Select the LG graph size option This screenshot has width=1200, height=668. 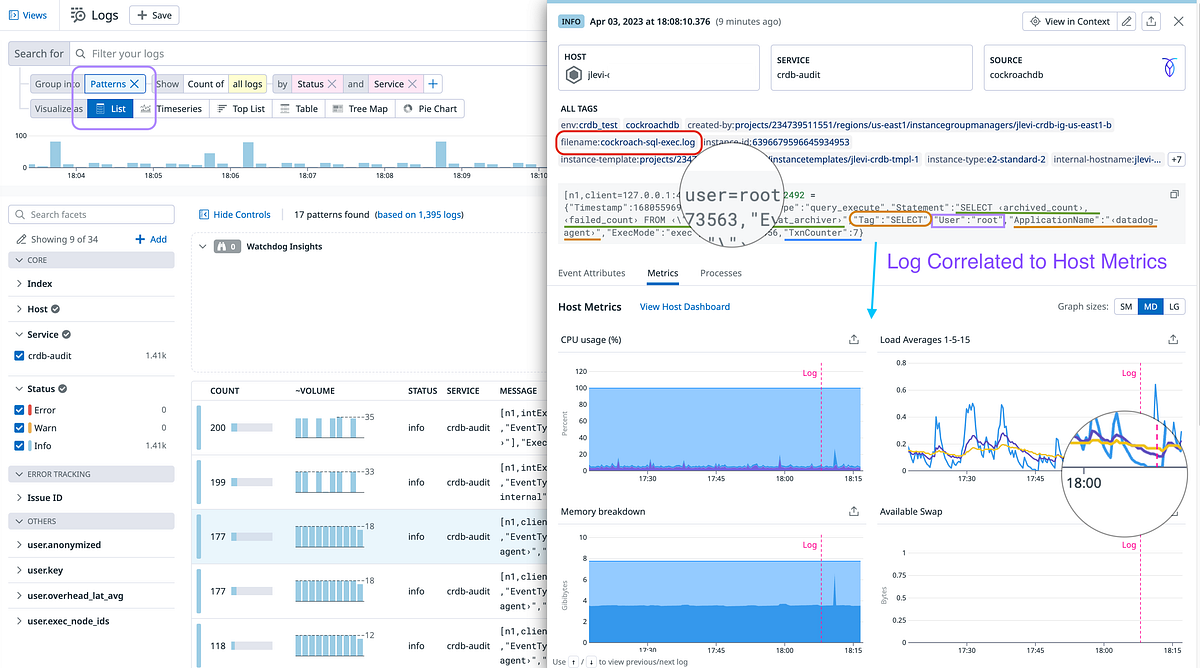coord(1175,307)
